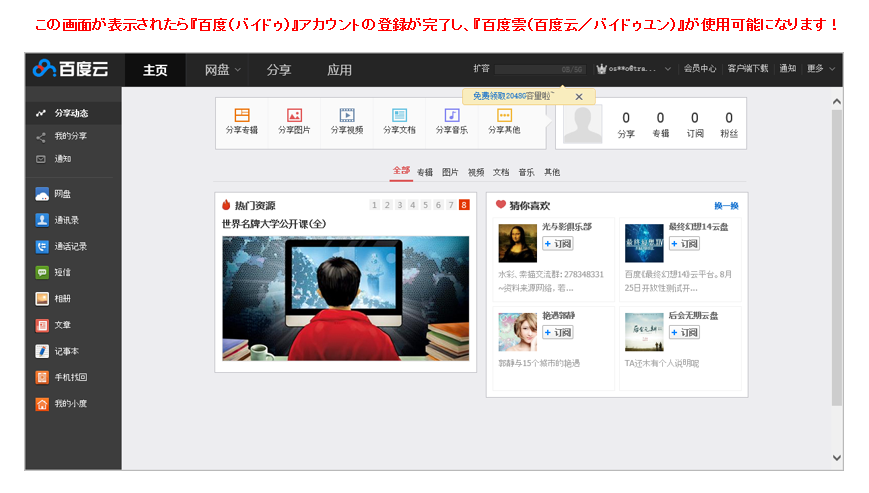Click the scrollbar down arrow
Image resolution: width=869 pixels, height=493 pixels.
pos(837,458)
